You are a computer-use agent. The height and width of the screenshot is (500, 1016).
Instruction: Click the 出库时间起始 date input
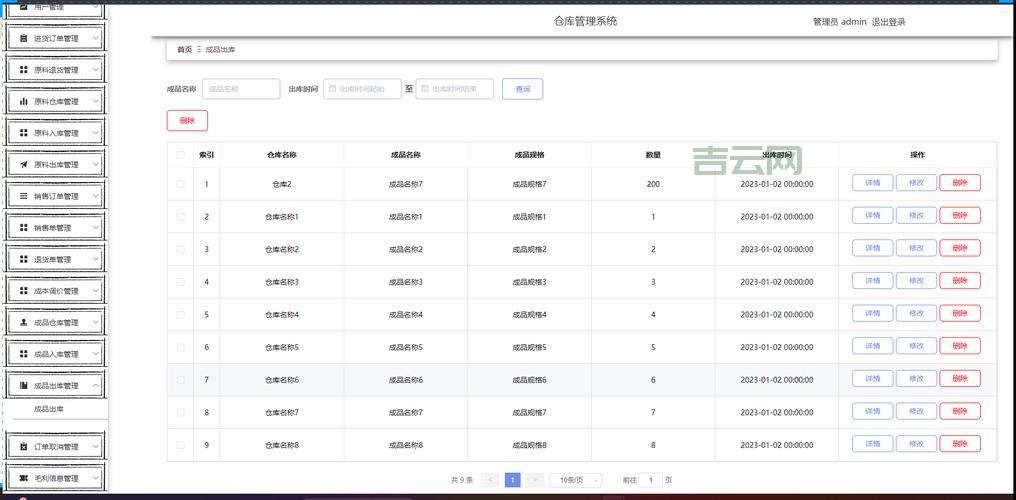[363, 89]
